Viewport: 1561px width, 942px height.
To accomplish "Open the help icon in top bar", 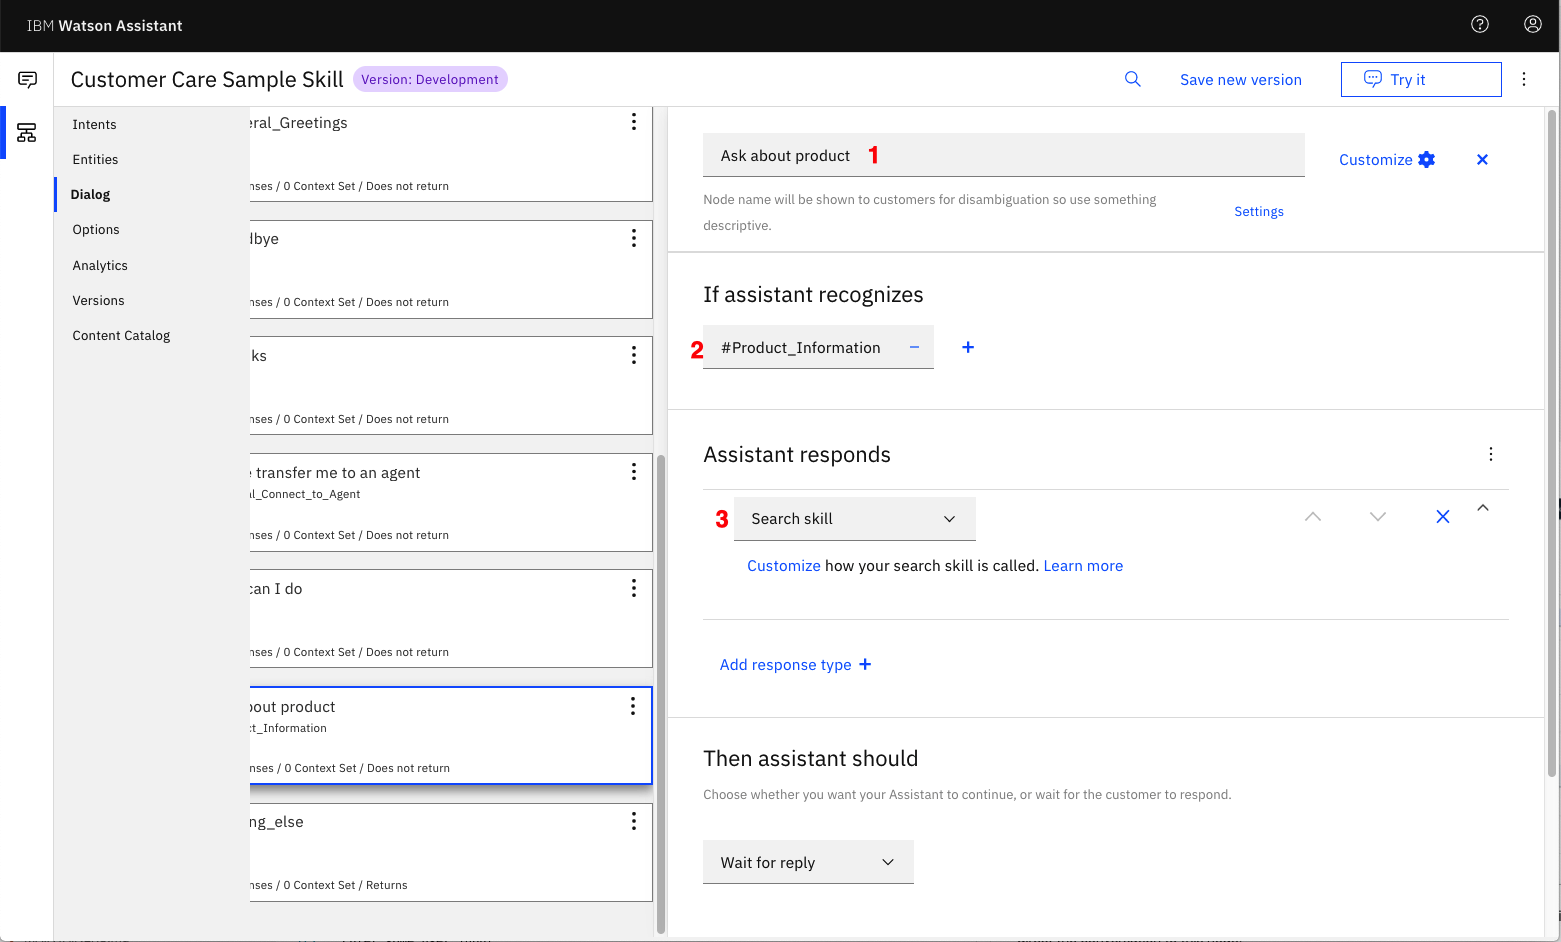I will pos(1480,25).
